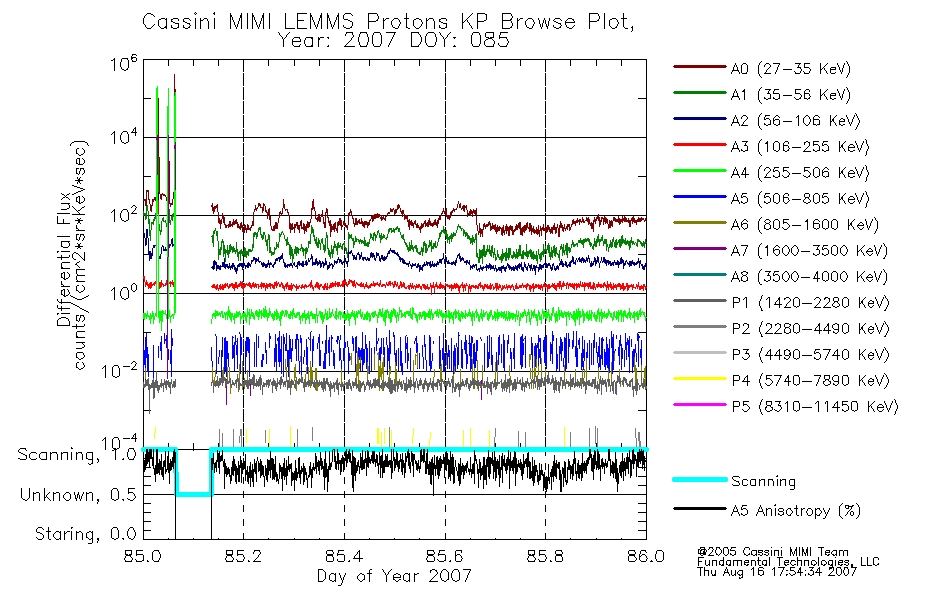Click the yellow P4 legend line

699,379
